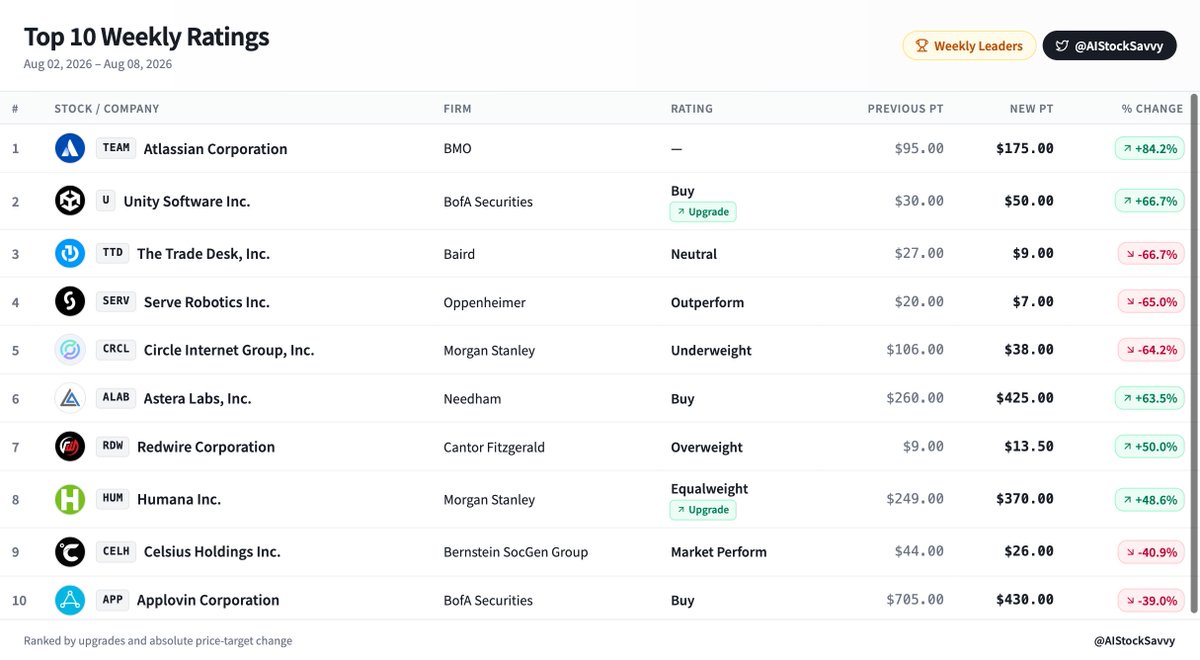Click the -64.2% change badge

(x=1151, y=350)
